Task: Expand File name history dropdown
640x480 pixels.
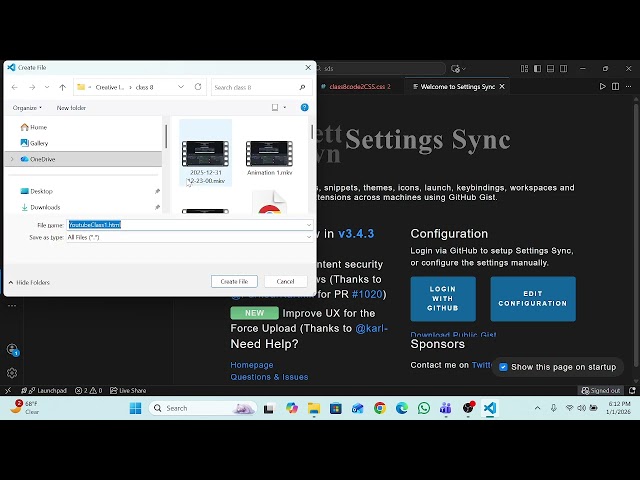Action: (x=309, y=225)
